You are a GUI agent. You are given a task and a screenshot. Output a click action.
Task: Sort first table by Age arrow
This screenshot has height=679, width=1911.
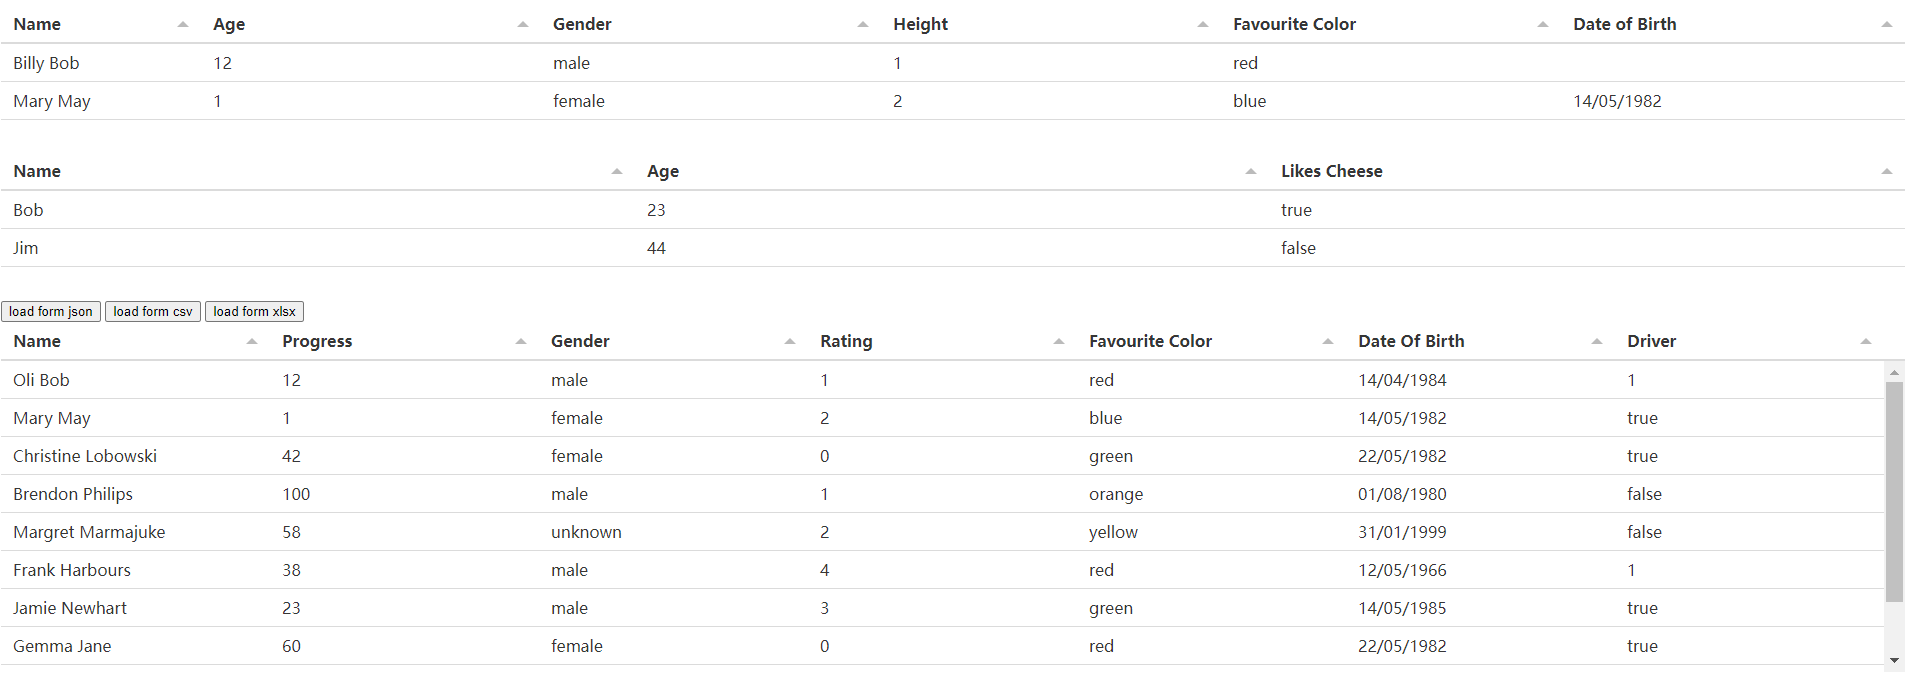[522, 25]
